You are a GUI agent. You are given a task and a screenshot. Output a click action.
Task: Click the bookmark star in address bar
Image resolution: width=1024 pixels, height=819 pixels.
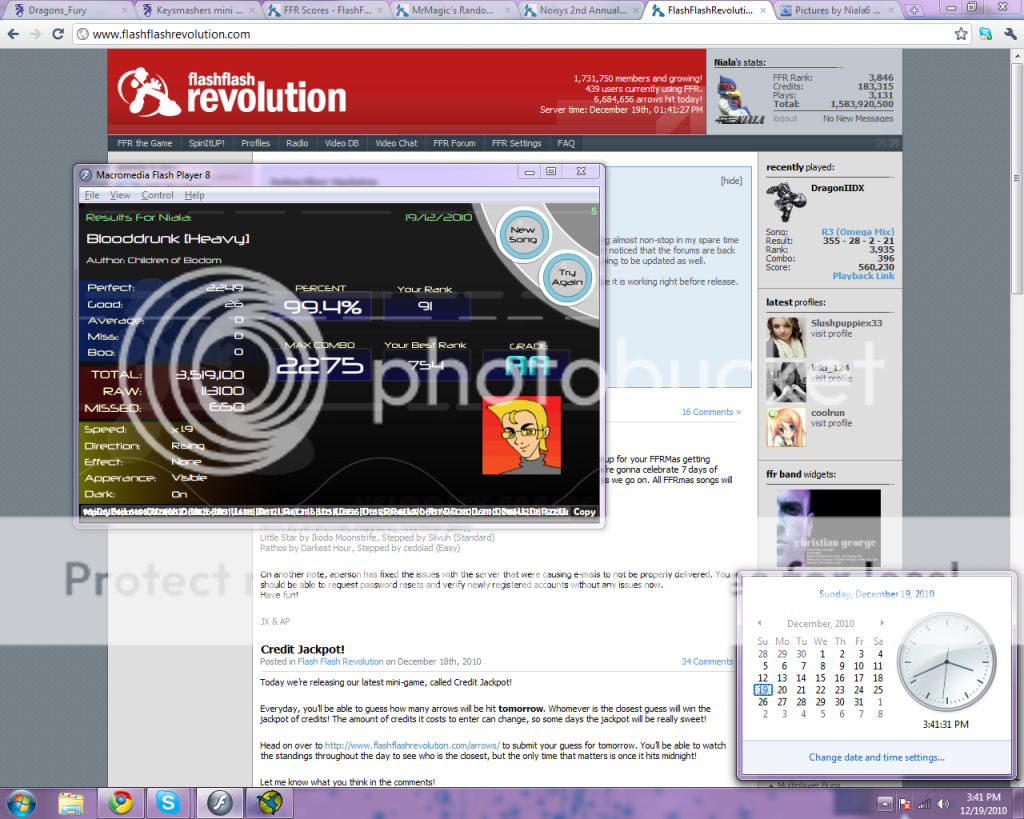[961, 34]
